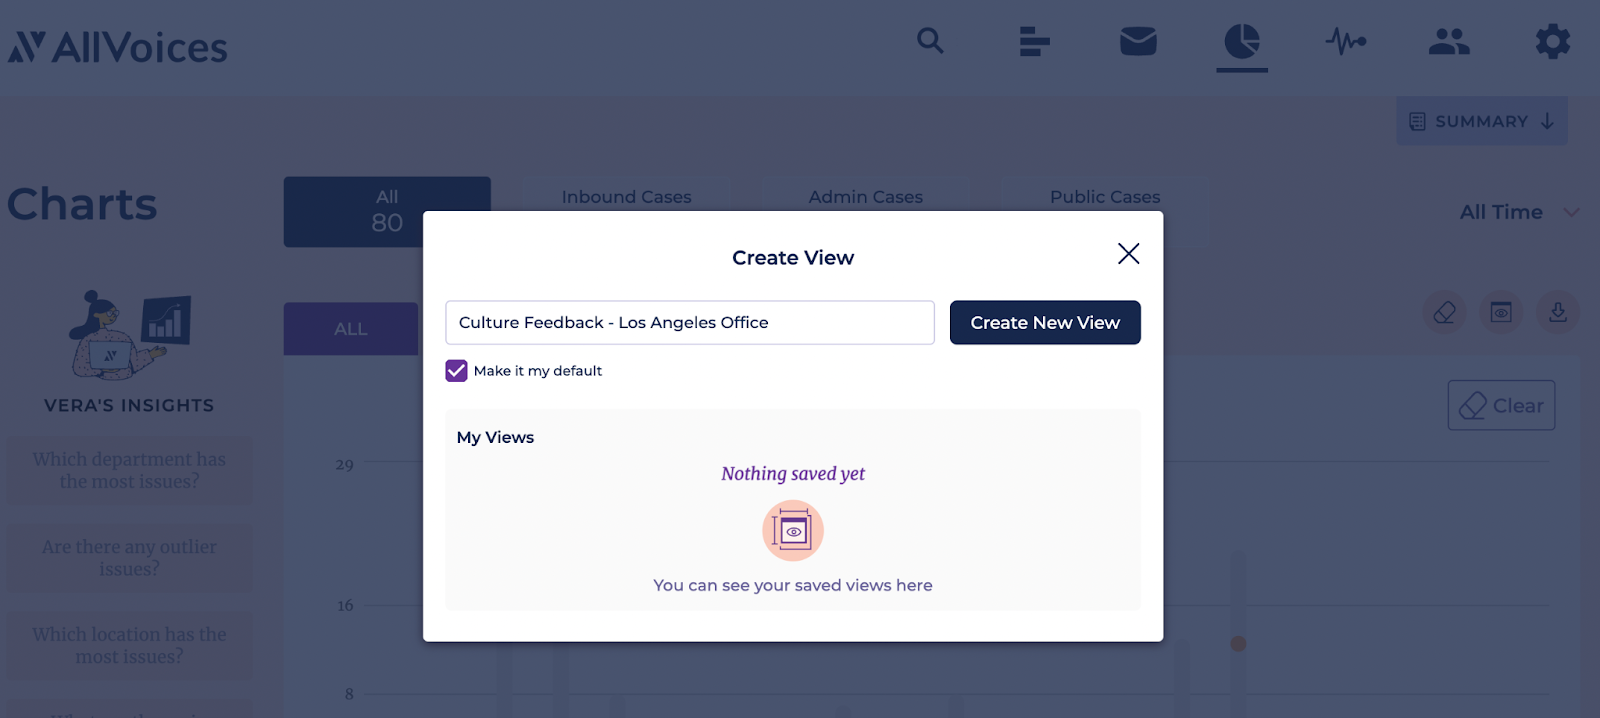
Task: Select the Public Cases tab
Action: point(1105,197)
